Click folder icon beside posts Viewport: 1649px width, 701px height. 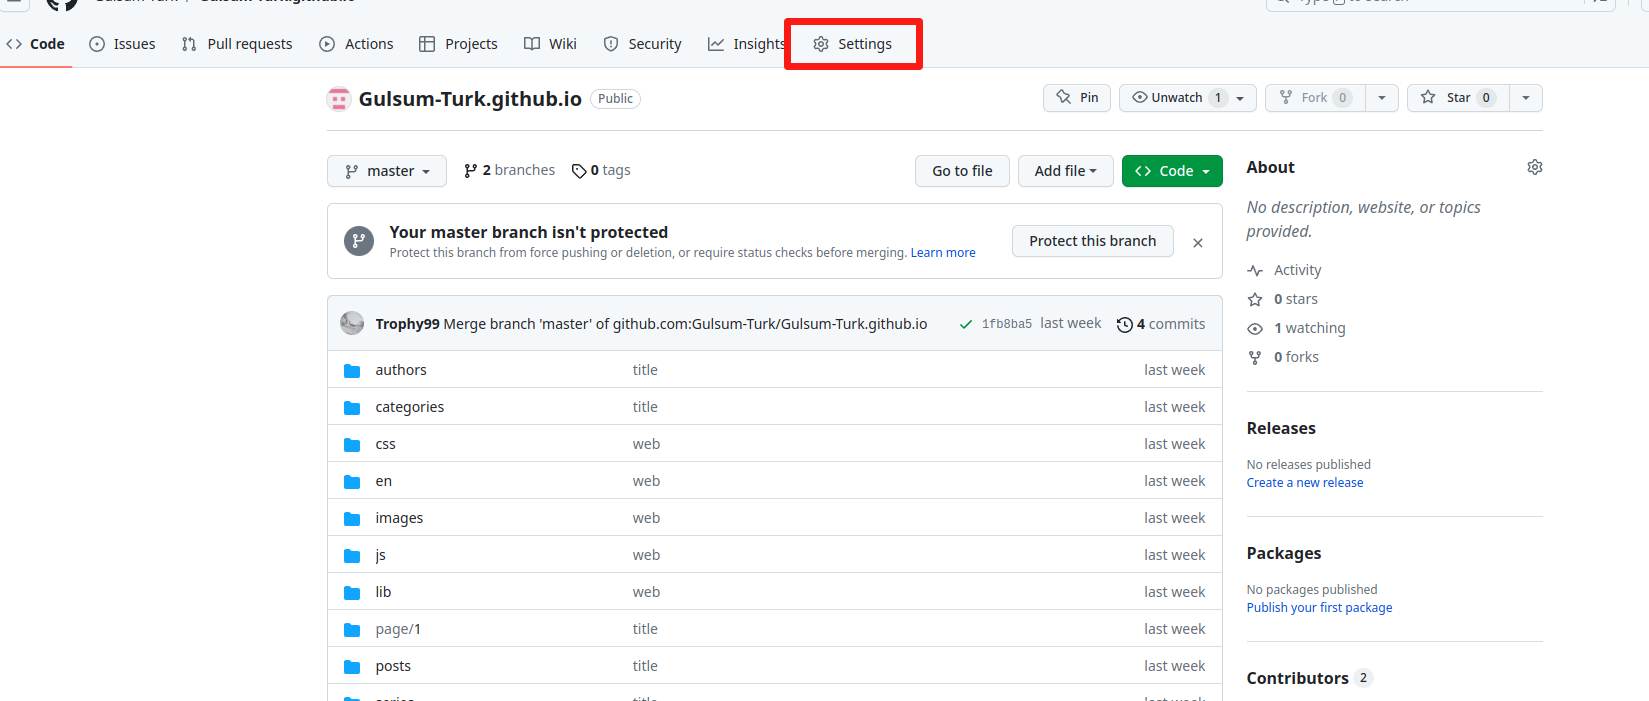[352, 667]
